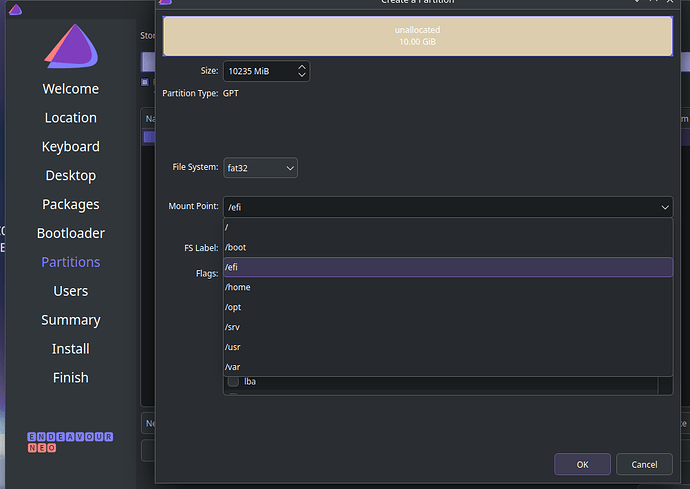Select the /home mount point option
690x489 pixels.
(x=448, y=287)
